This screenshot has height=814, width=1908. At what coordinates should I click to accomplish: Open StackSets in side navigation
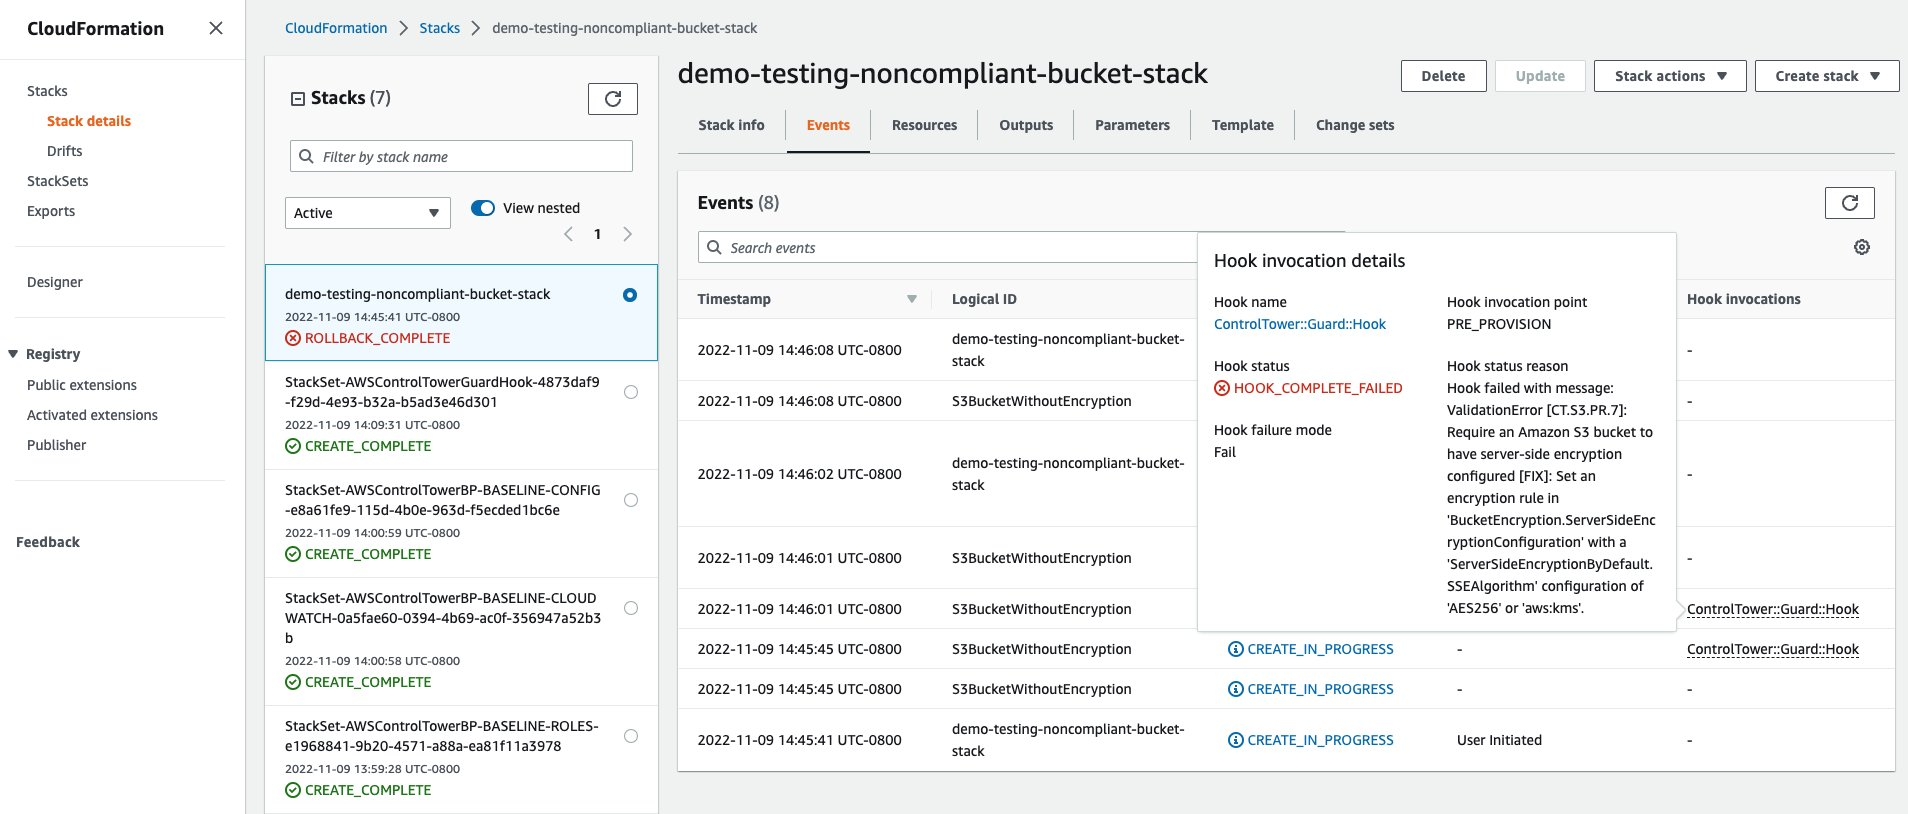[x=58, y=181]
